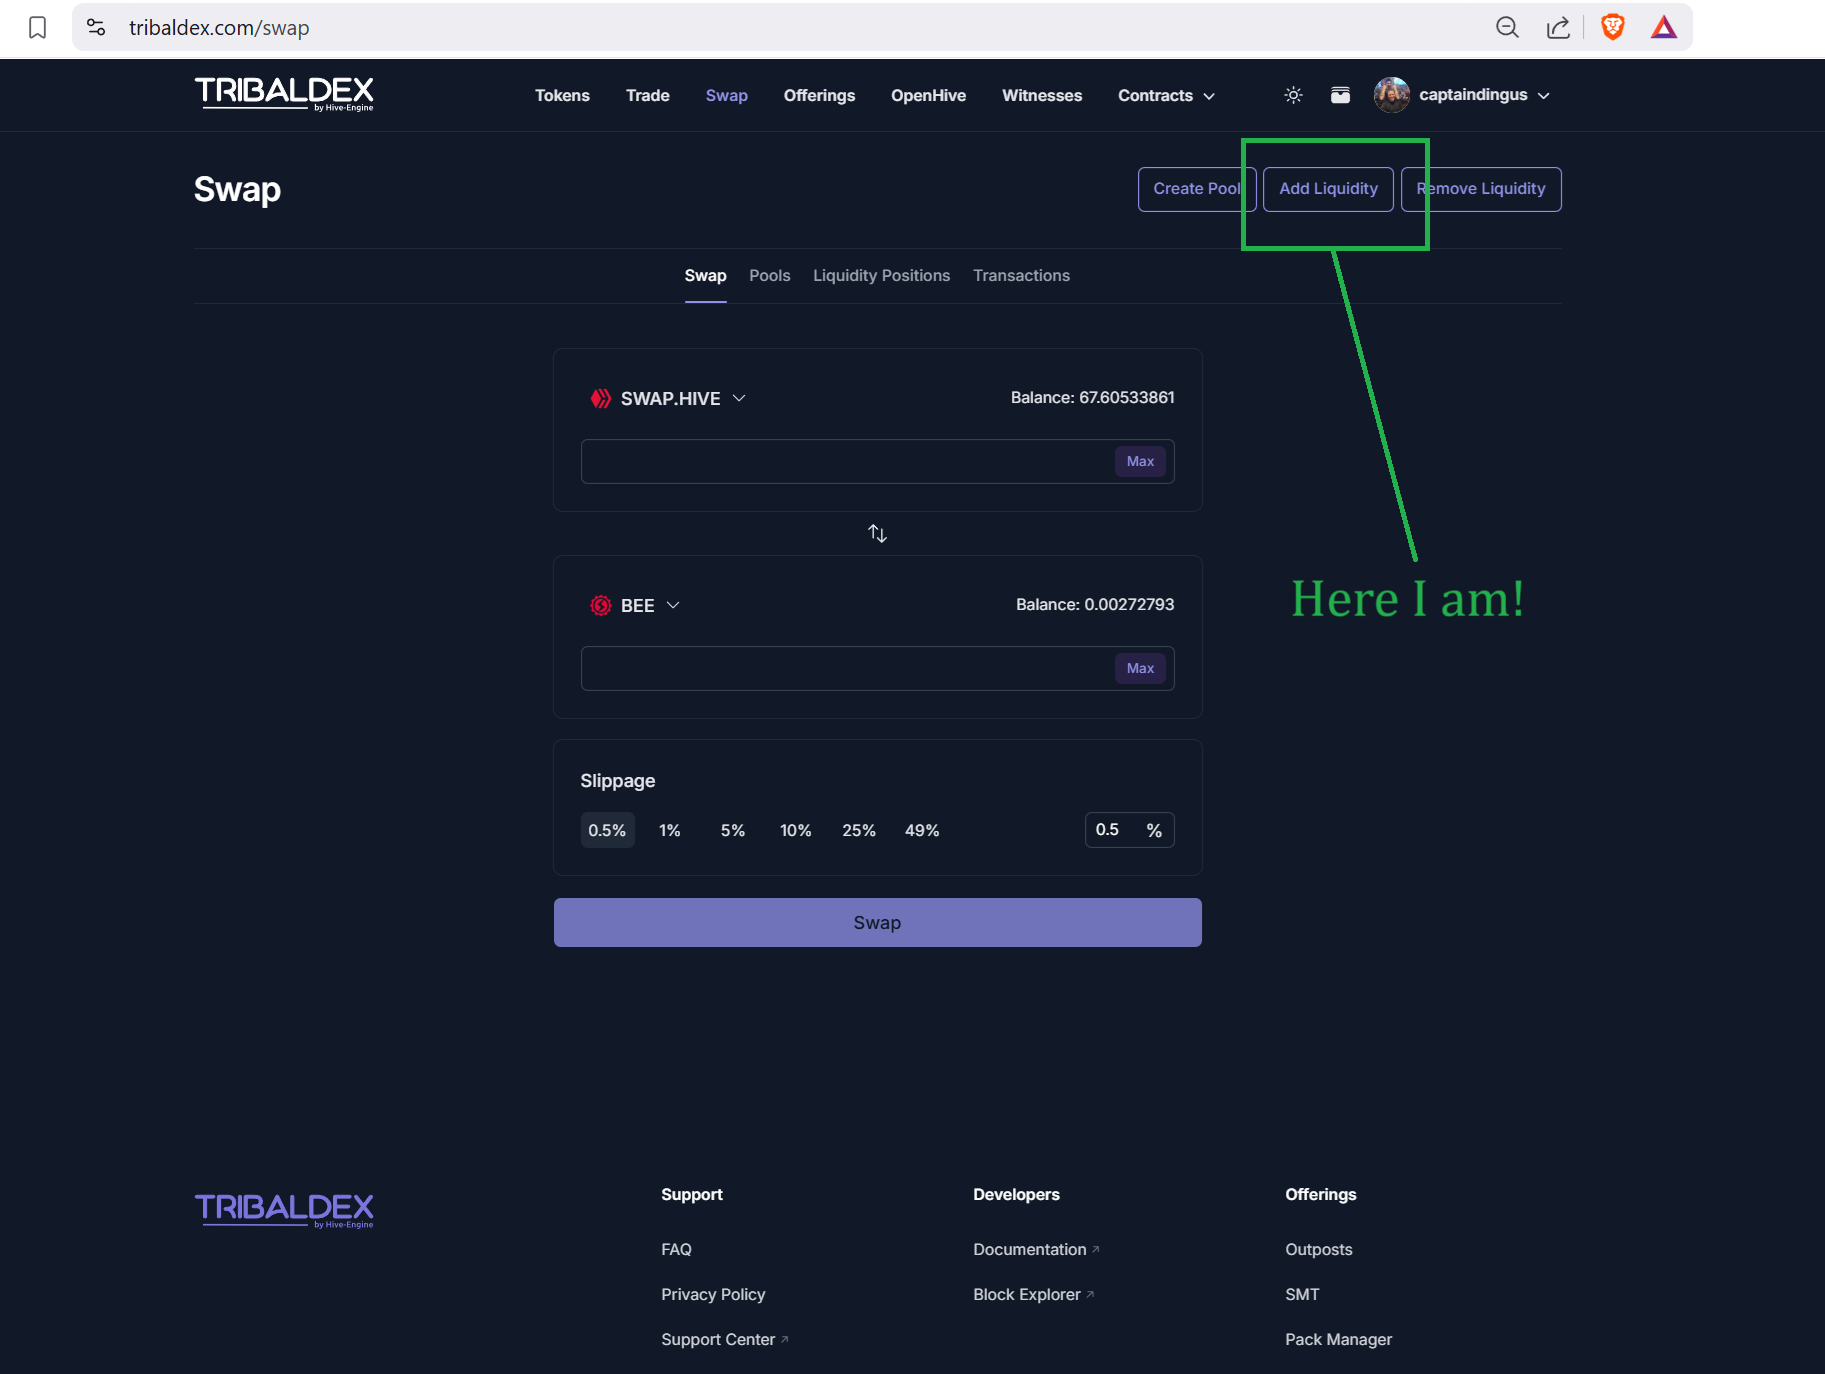This screenshot has height=1374, width=1825.
Task: Open the Privacy Policy link
Action: 713,1294
